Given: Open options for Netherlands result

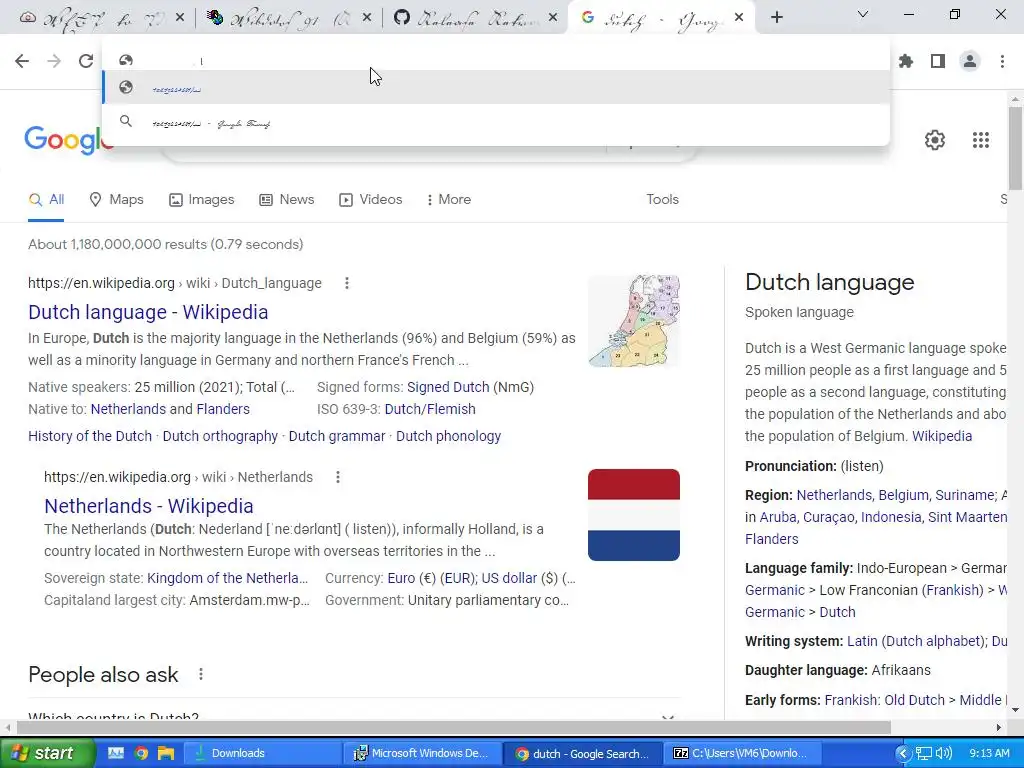Looking at the screenshot, I should 338,477.
